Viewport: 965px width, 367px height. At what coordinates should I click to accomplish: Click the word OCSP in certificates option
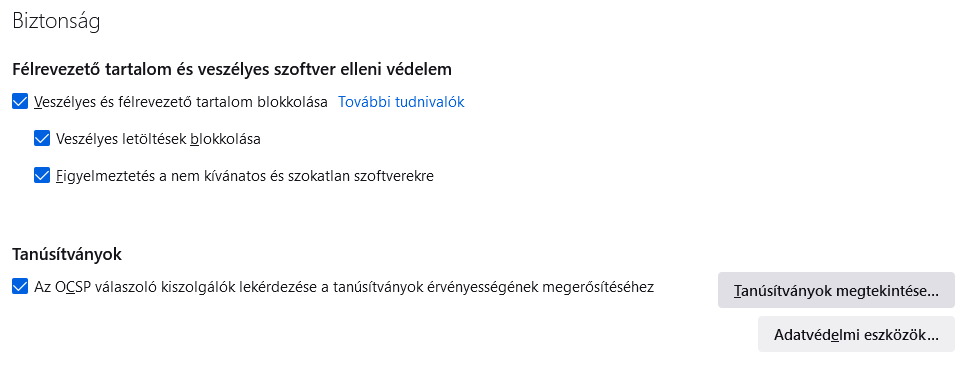tap(75, 286)
